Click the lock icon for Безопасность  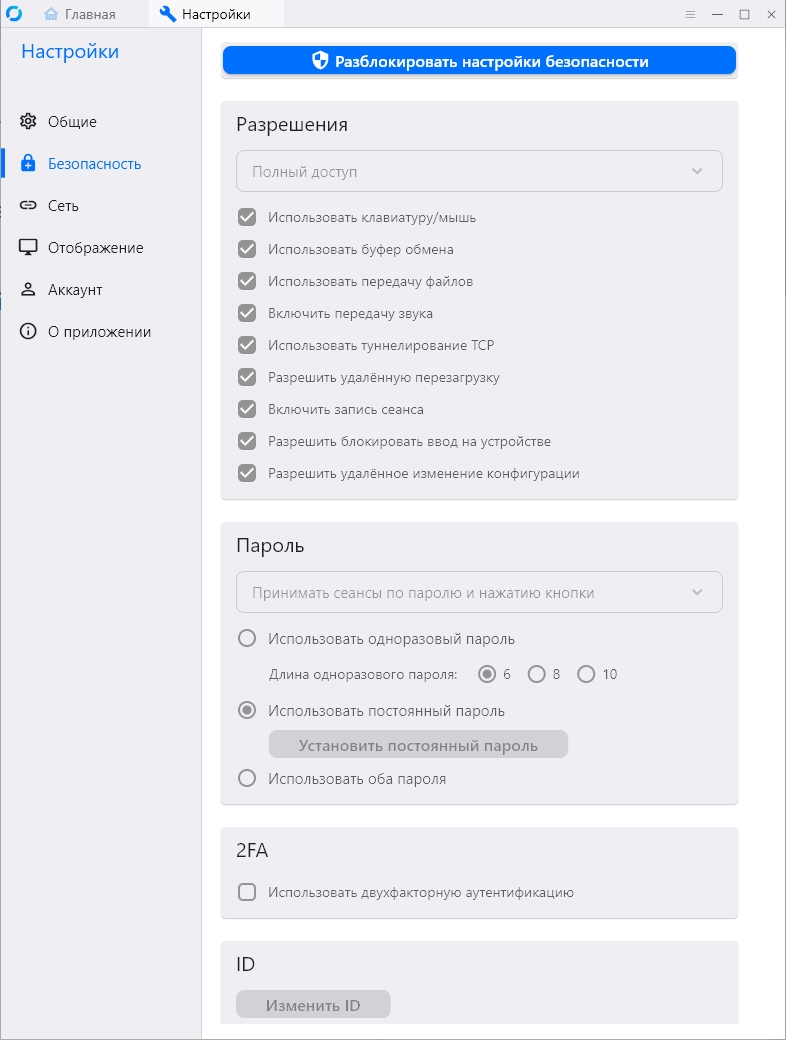[28, 164]
